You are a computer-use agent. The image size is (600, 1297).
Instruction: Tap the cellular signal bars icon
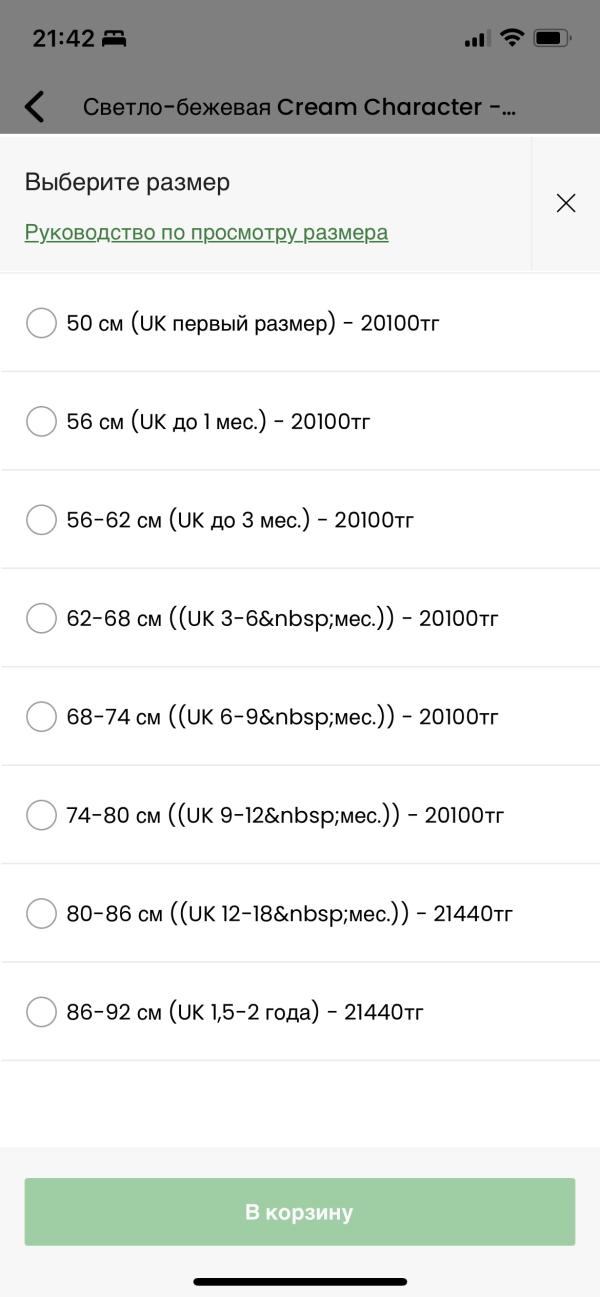477,39
